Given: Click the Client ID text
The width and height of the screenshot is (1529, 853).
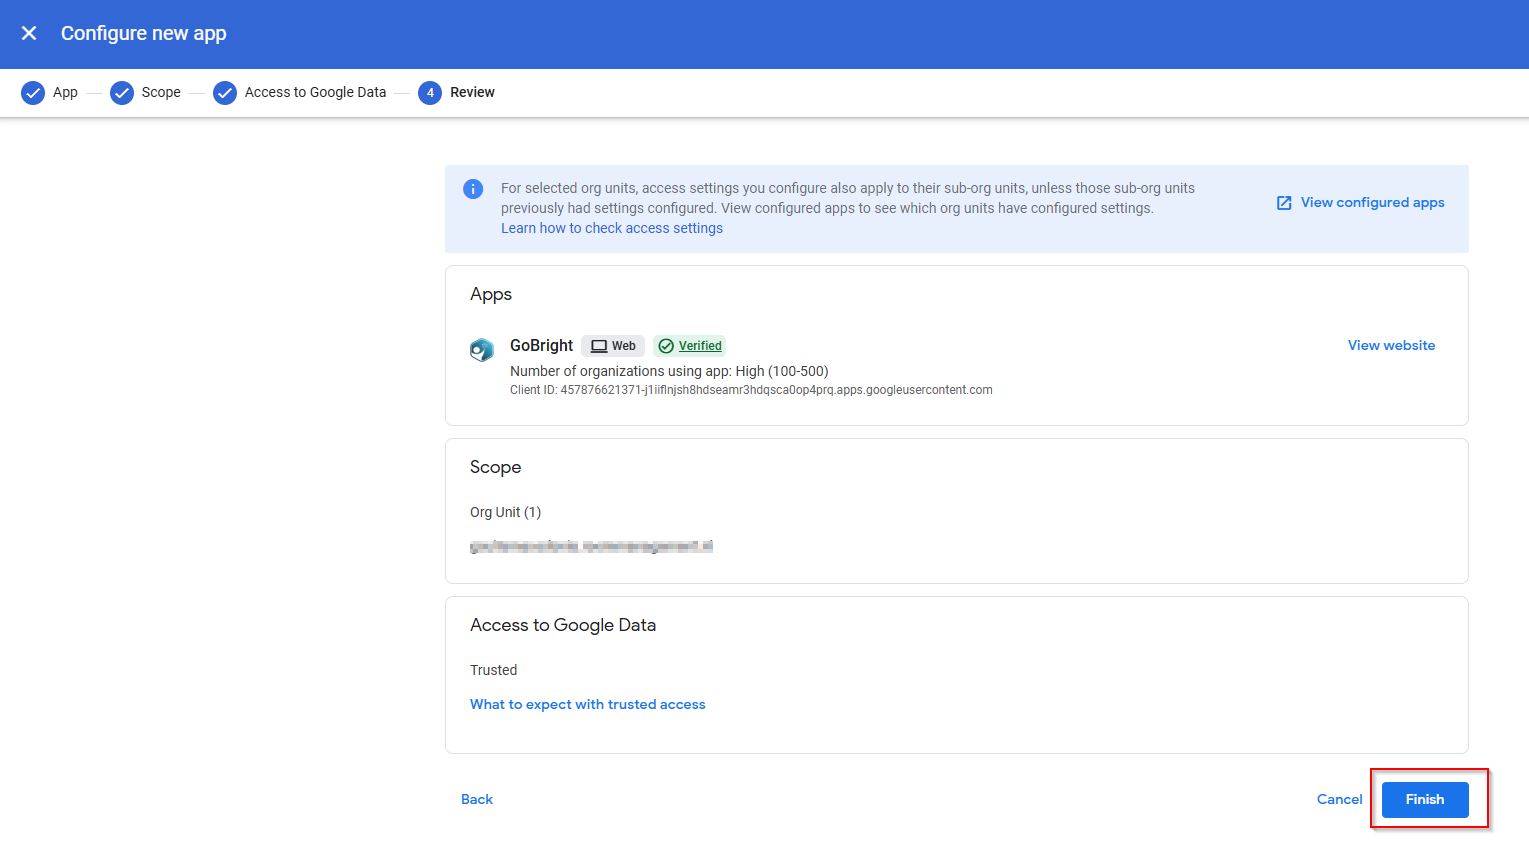Looking at the screenshot, I should coord(750,390).
